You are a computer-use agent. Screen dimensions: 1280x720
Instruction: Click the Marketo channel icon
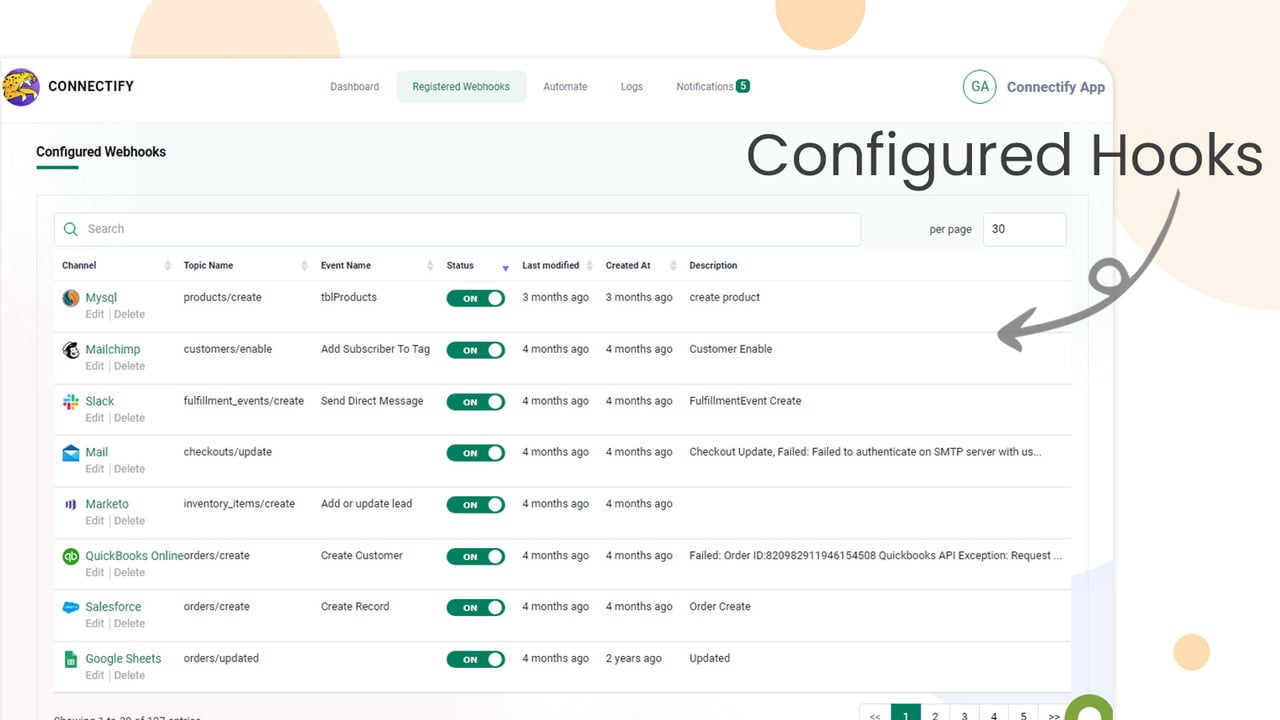tap(71, 505)
